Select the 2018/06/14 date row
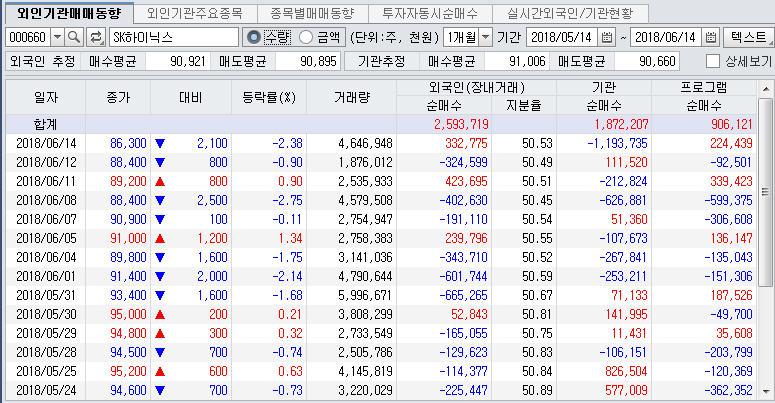Viewport: 775px width, 403px height. point(381,143)
